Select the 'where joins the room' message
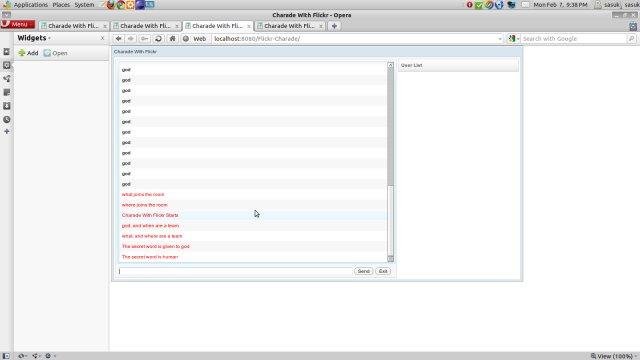This screenshot has height=360, width=640. tap(144, 205)
